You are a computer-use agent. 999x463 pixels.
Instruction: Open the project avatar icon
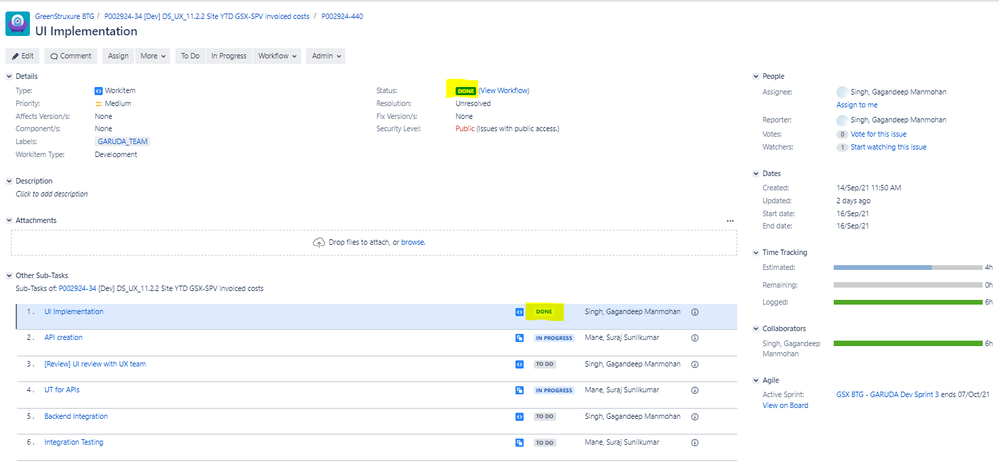(18, 24)
